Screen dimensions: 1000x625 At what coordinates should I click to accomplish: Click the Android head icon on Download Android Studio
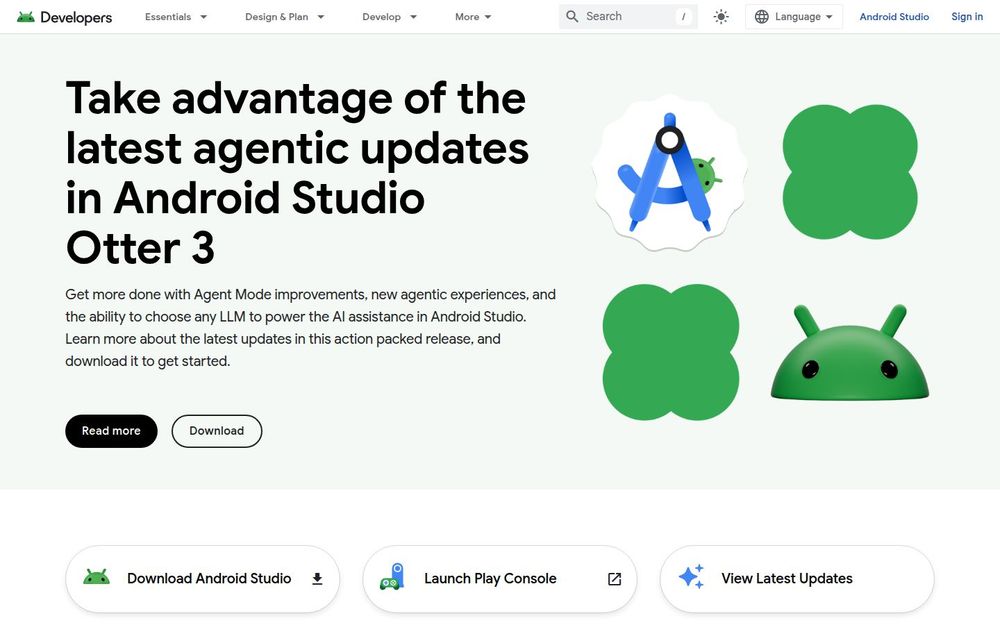click(96, 577)
